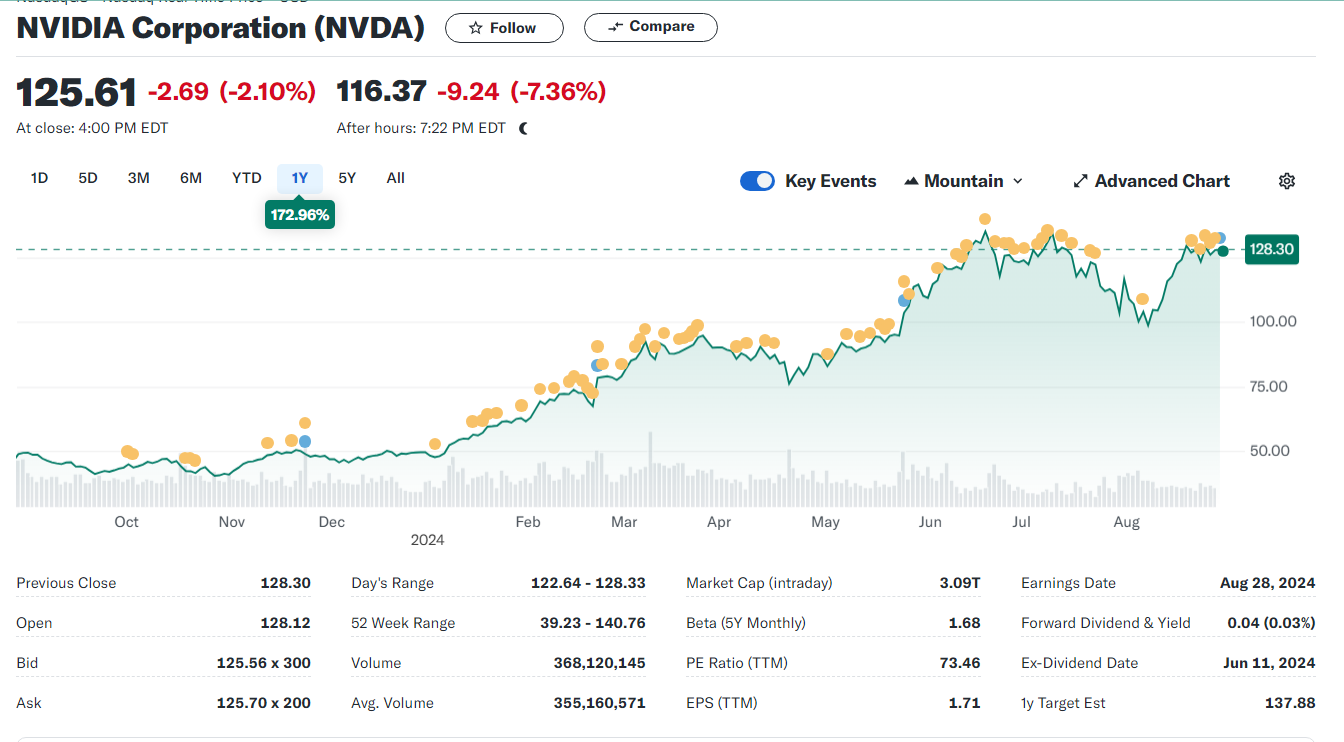Choose the 5Y range tab
The width and height of the screenshot is (1344, 742).
tap(347, 178)
